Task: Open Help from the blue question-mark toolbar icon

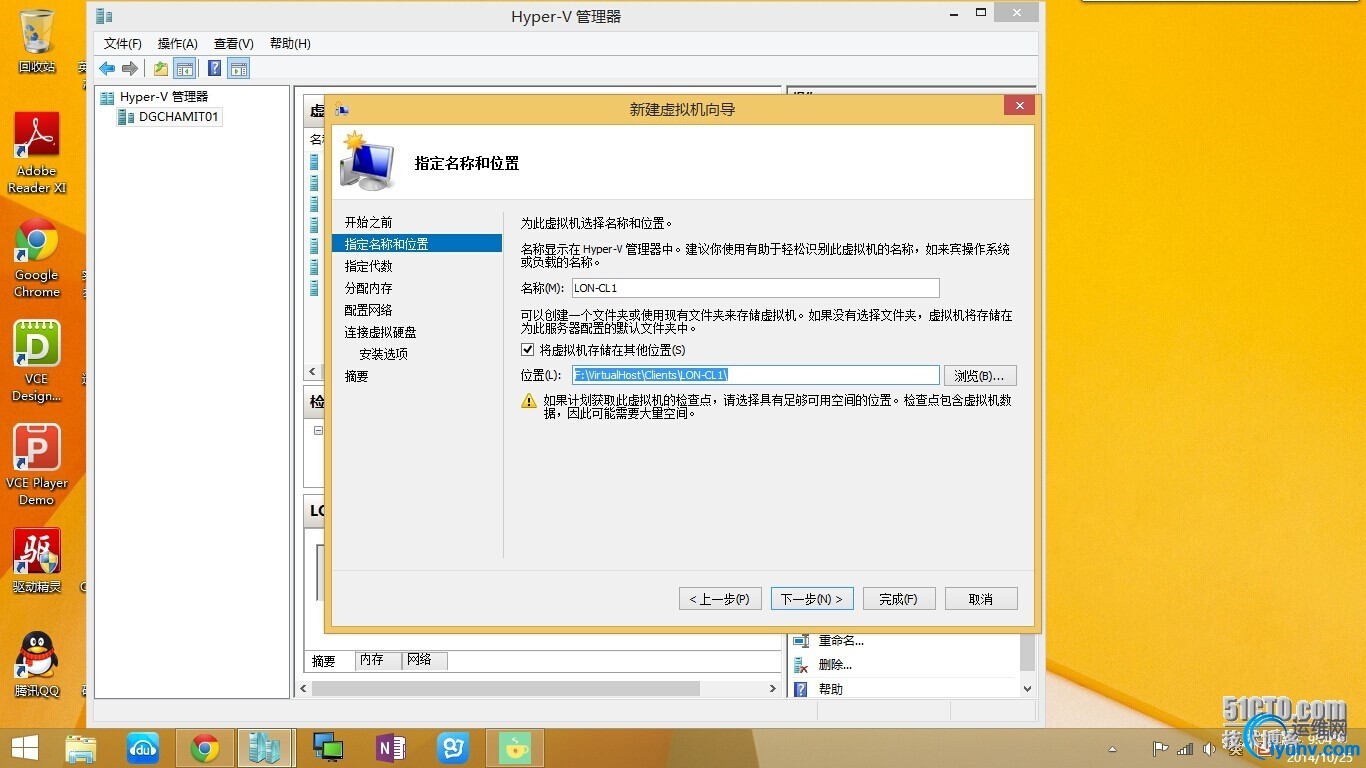Action: pyautogui.click(x=214, y=68)
